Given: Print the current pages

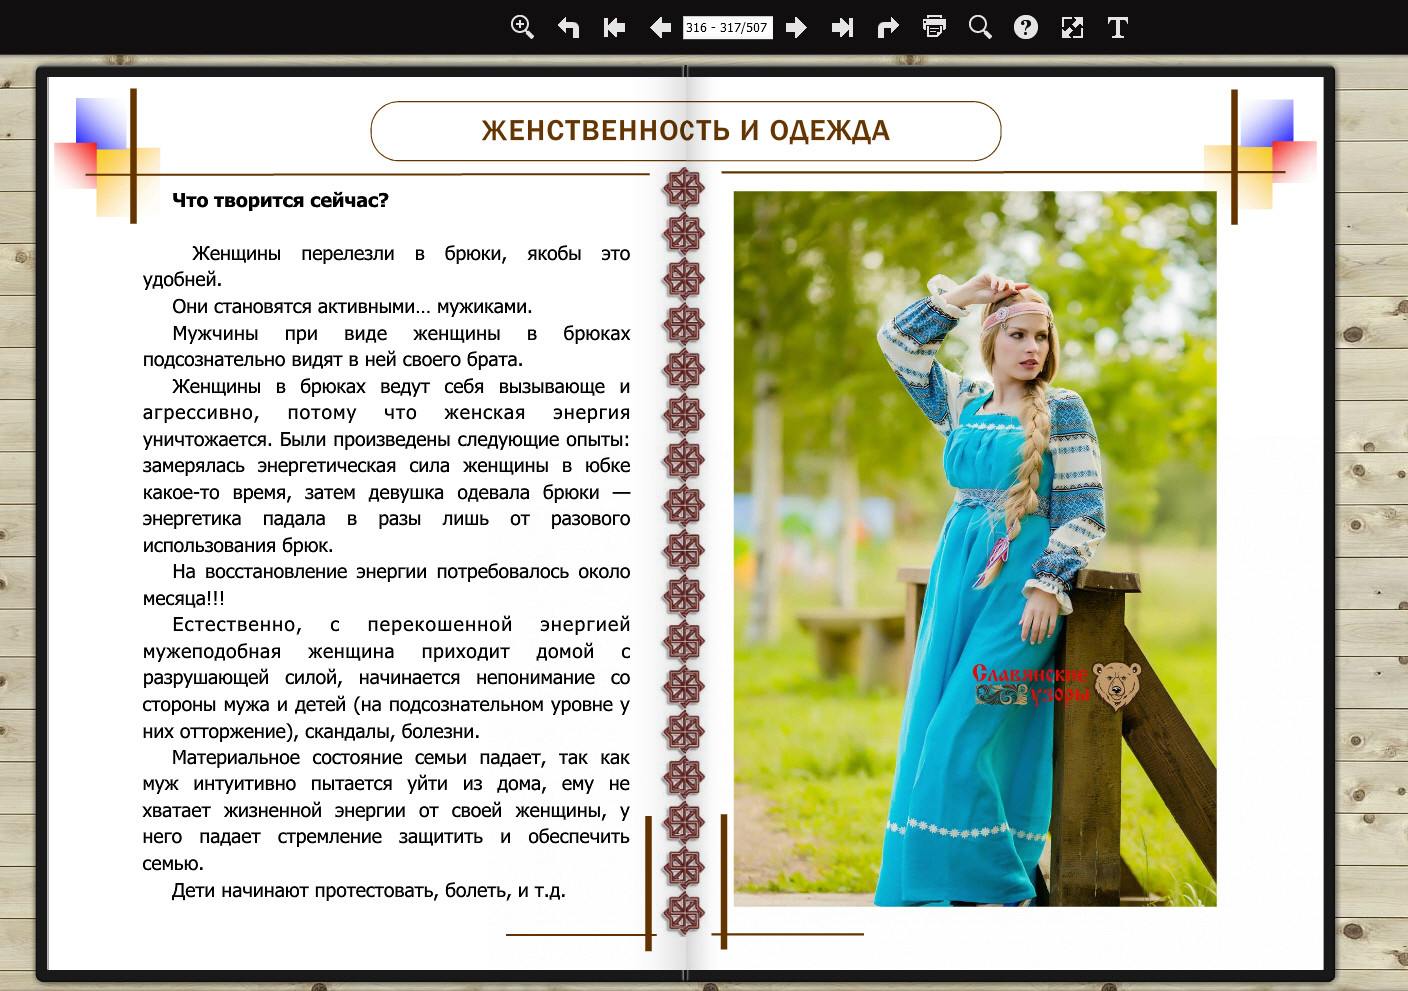Looking at the screenshot, I should pos(934,27).
